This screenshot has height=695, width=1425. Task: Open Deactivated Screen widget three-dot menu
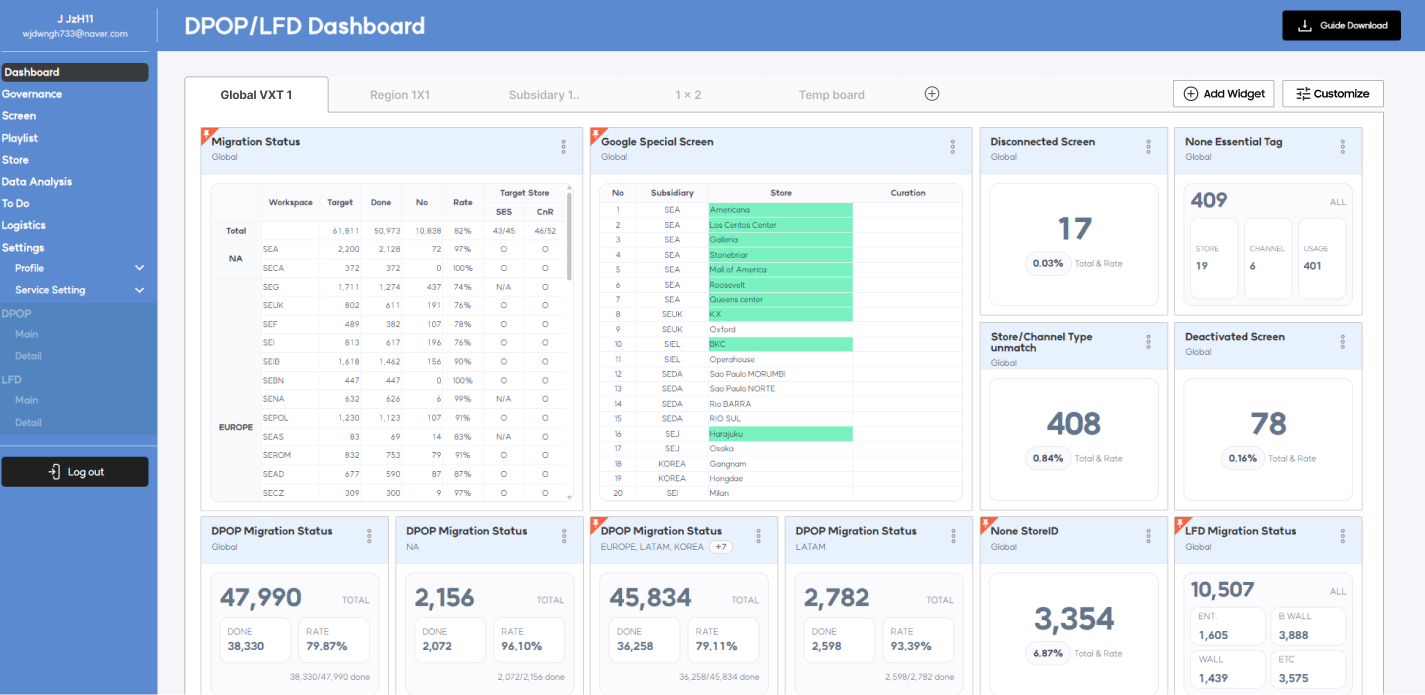coord(1342,342)
